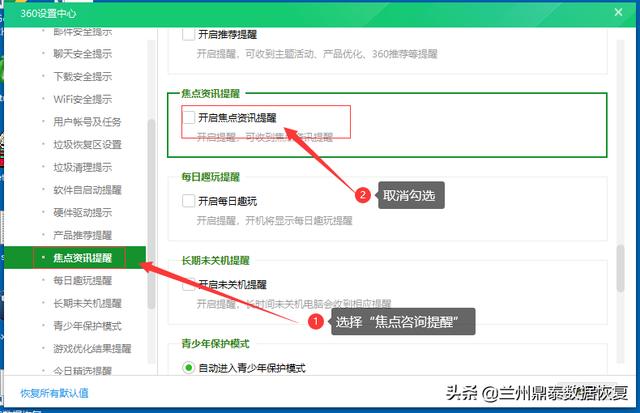Uncheck 开启焦点资讯提醒 checkbox
The width and height of the screenshot is (640, 413).
coord(188,118)
